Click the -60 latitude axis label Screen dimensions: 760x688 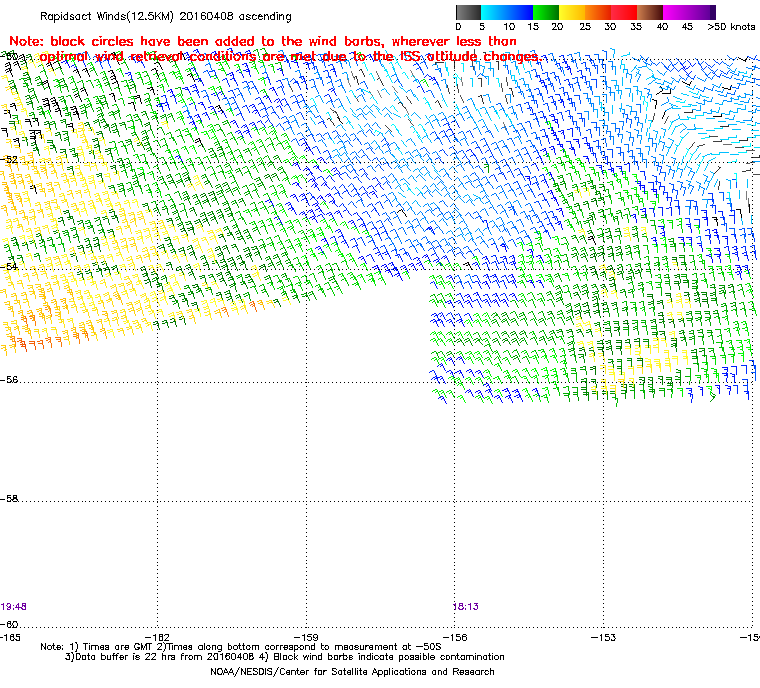click(10, 624)
